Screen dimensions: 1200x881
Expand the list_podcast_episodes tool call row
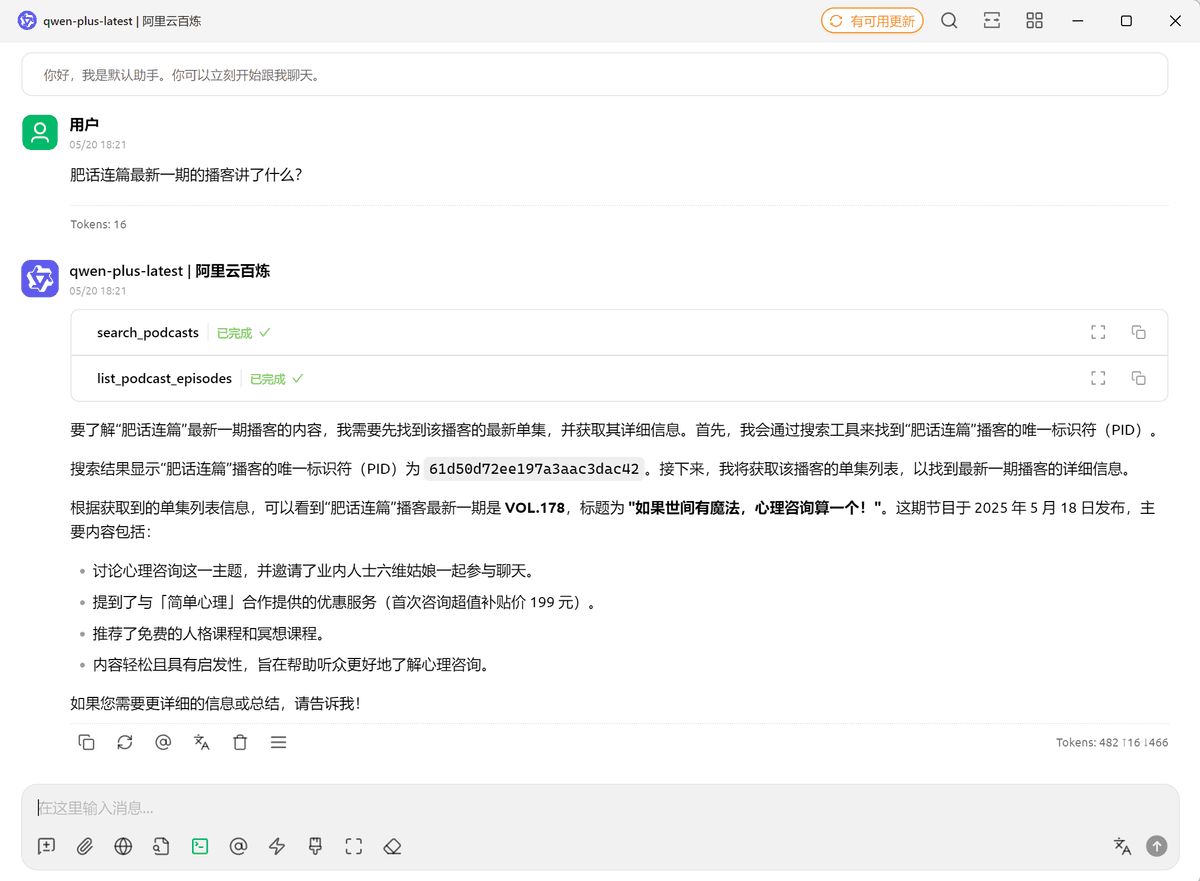click(x=619, y=378)
